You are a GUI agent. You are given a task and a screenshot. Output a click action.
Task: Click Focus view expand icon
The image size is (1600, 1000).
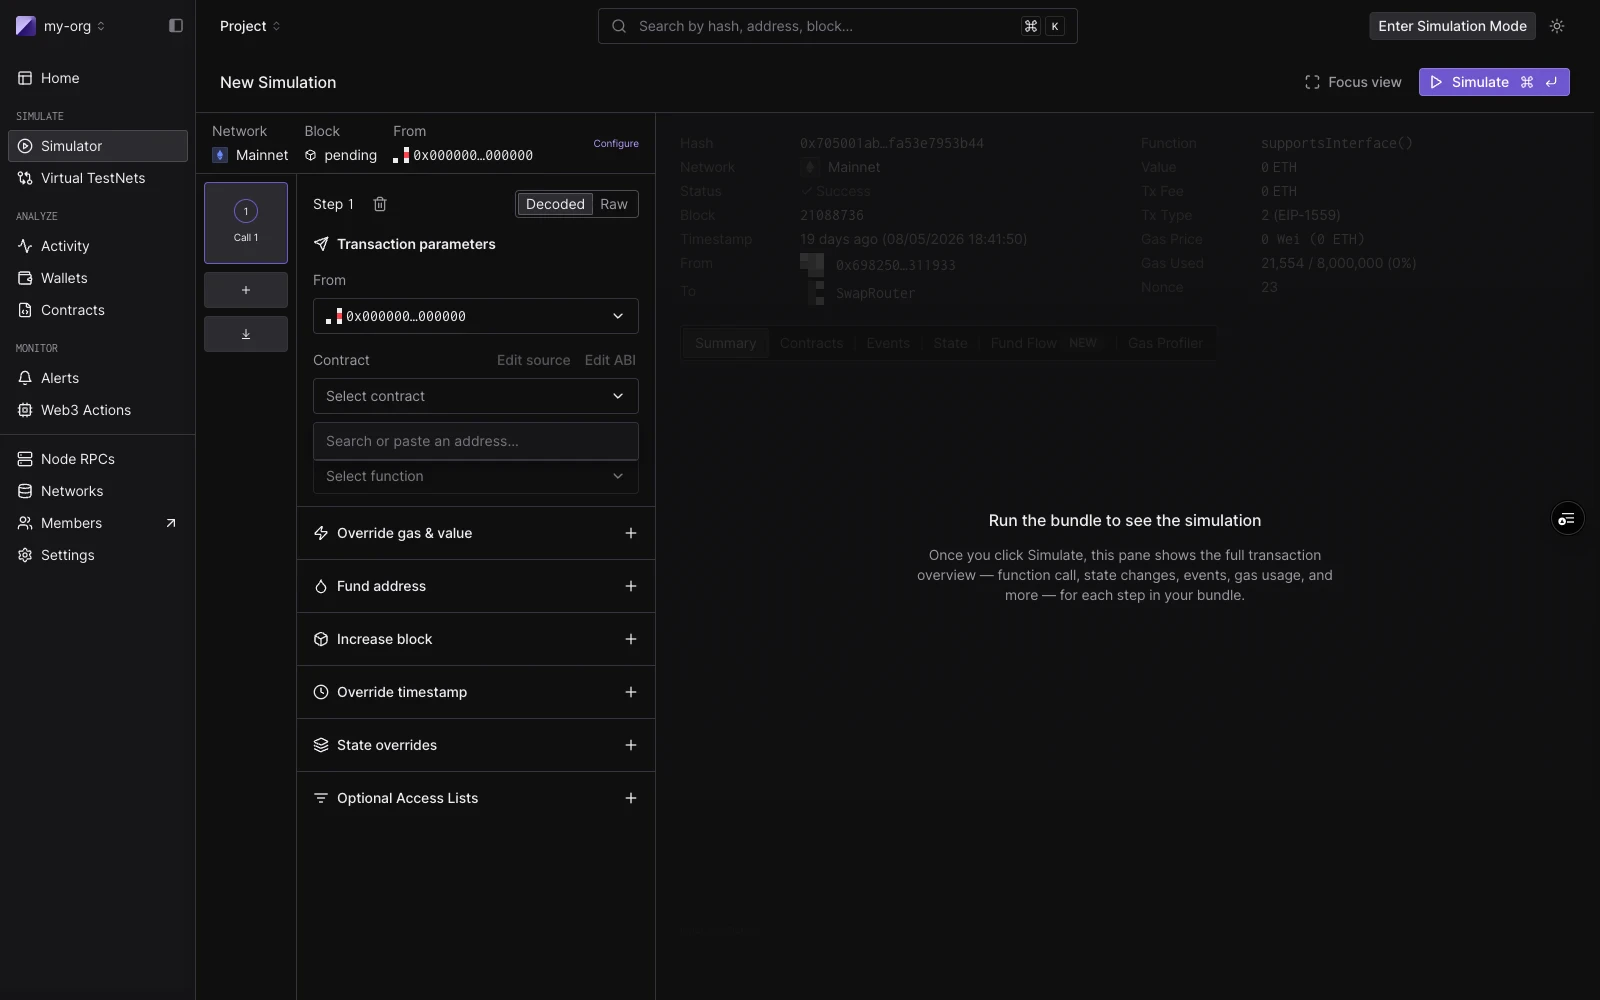1312,82
